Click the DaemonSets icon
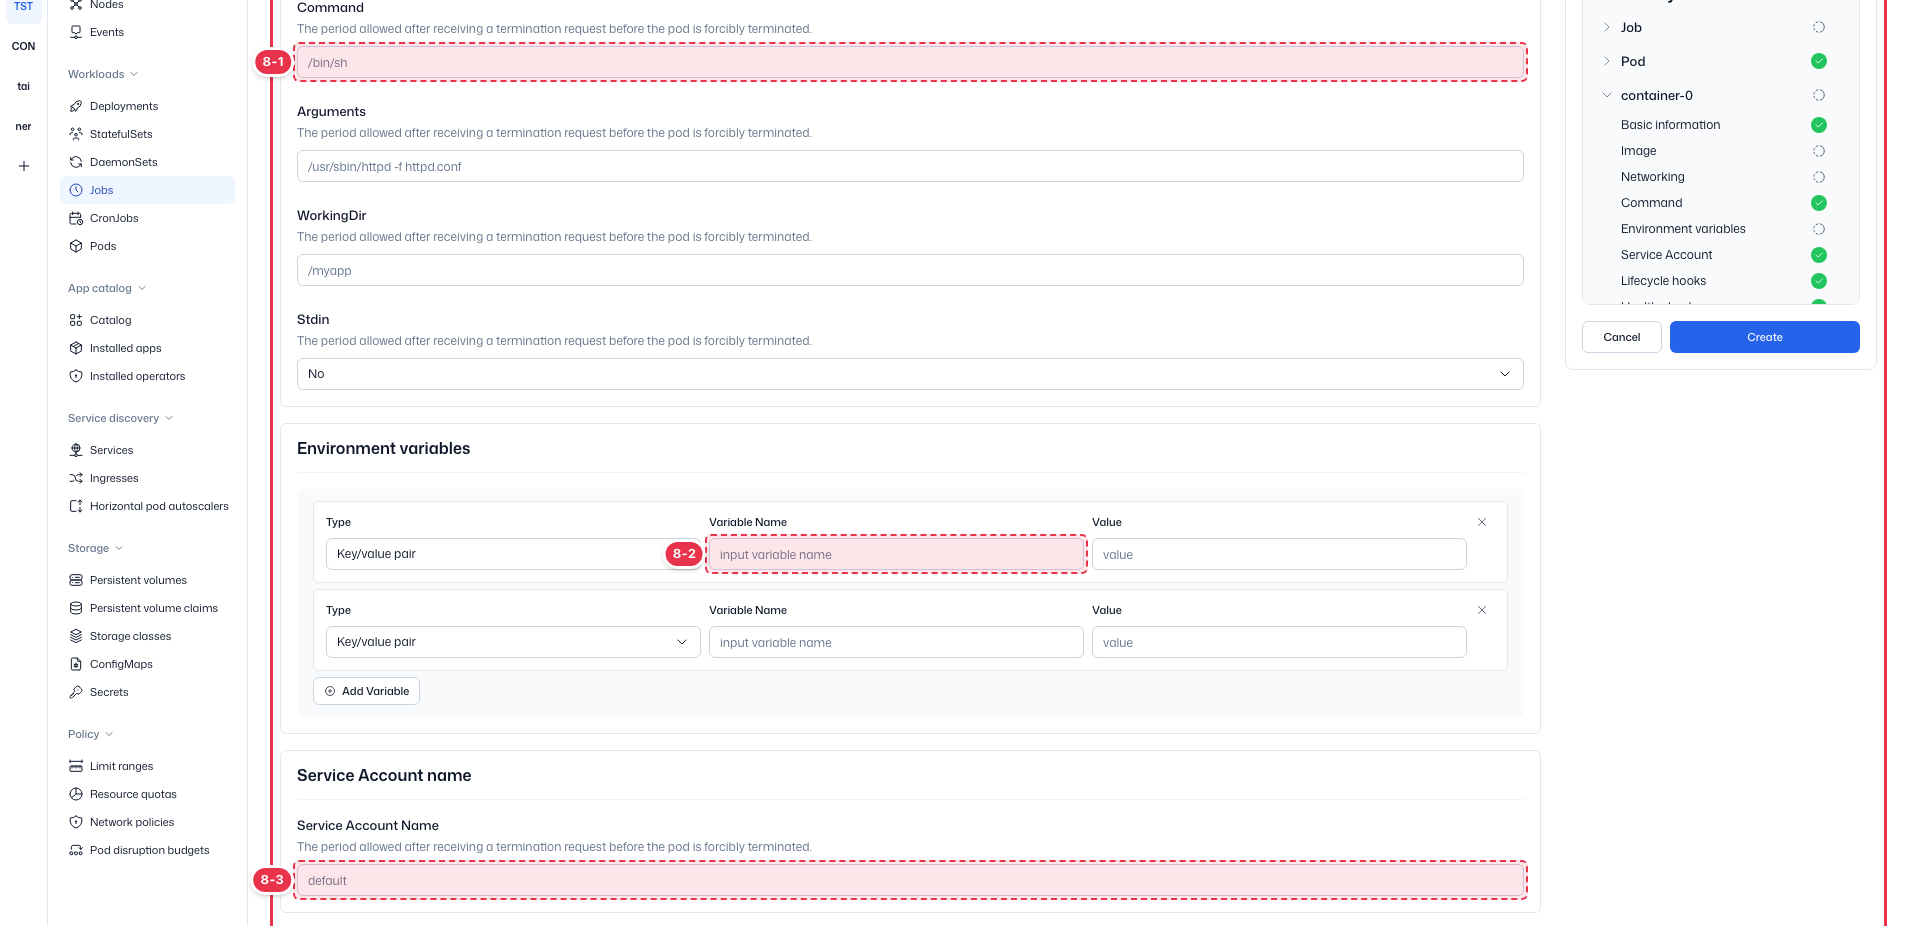The height and width of the screenshot is (926, 1920). point(76,162)
